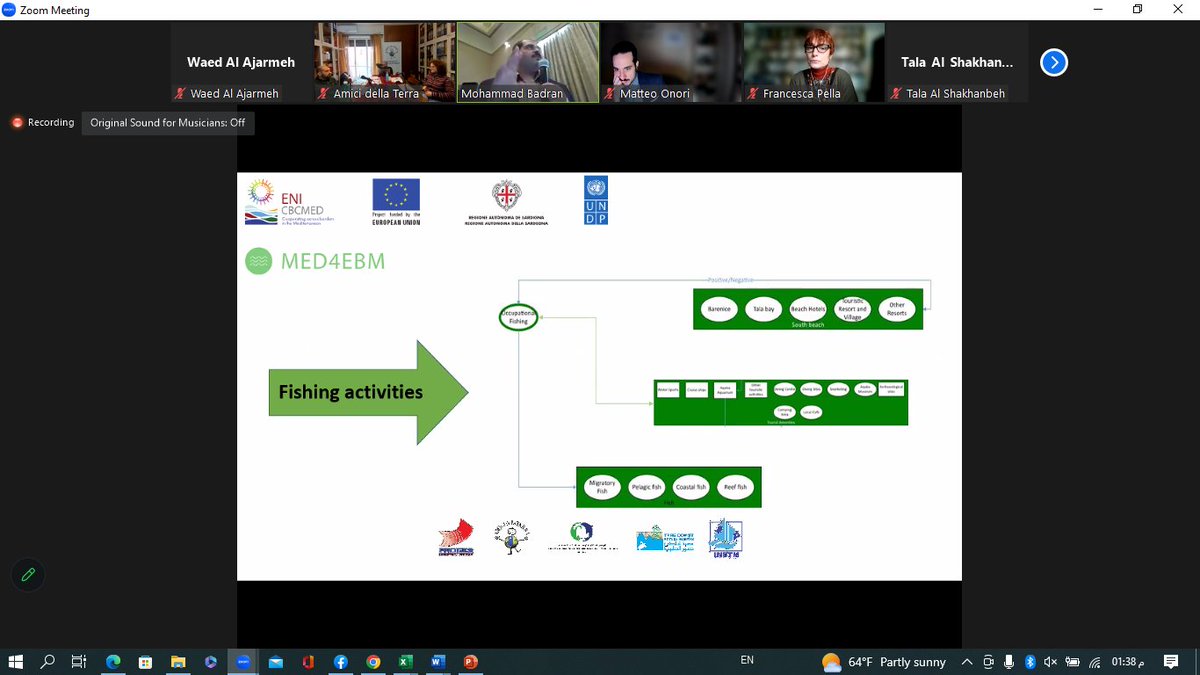Click Tala Al Shakhanbeh's muted mic icon
The width and height of the screenshot is (1200, 675).
tap(895, 94)
